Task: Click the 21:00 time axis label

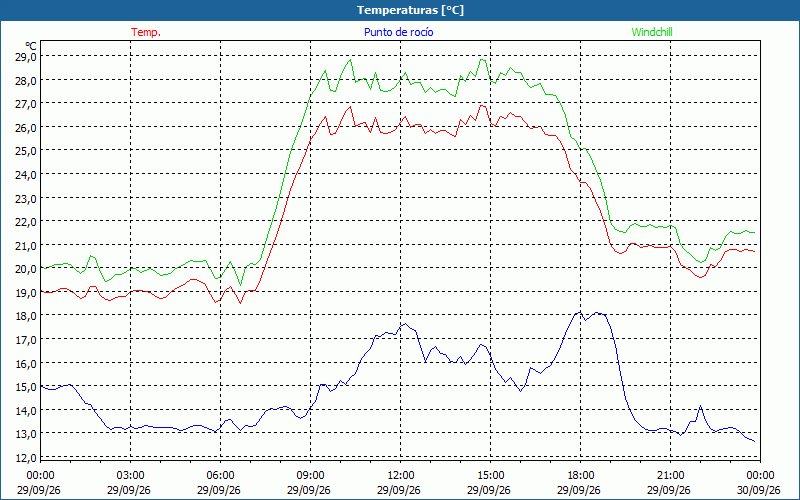Action: coord(670,476)
